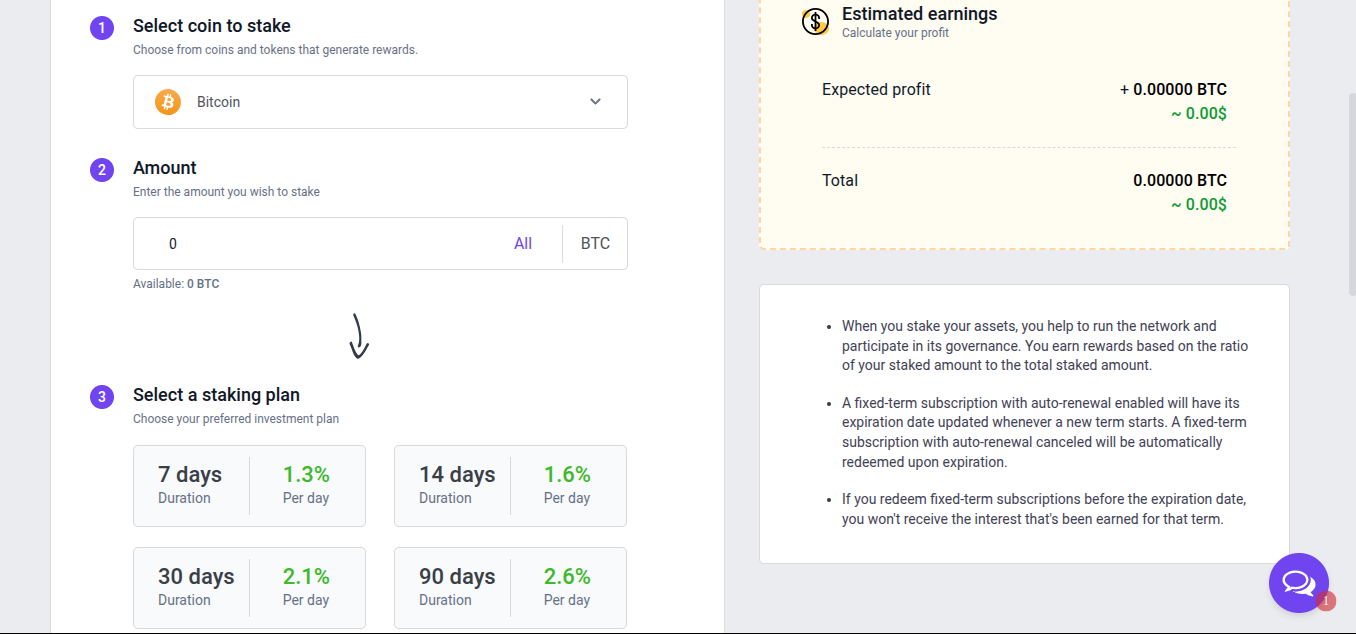Select the 14 days staking plan
Image resolution: width=1356 pixels, height=634 pixels.
point(510,486)
